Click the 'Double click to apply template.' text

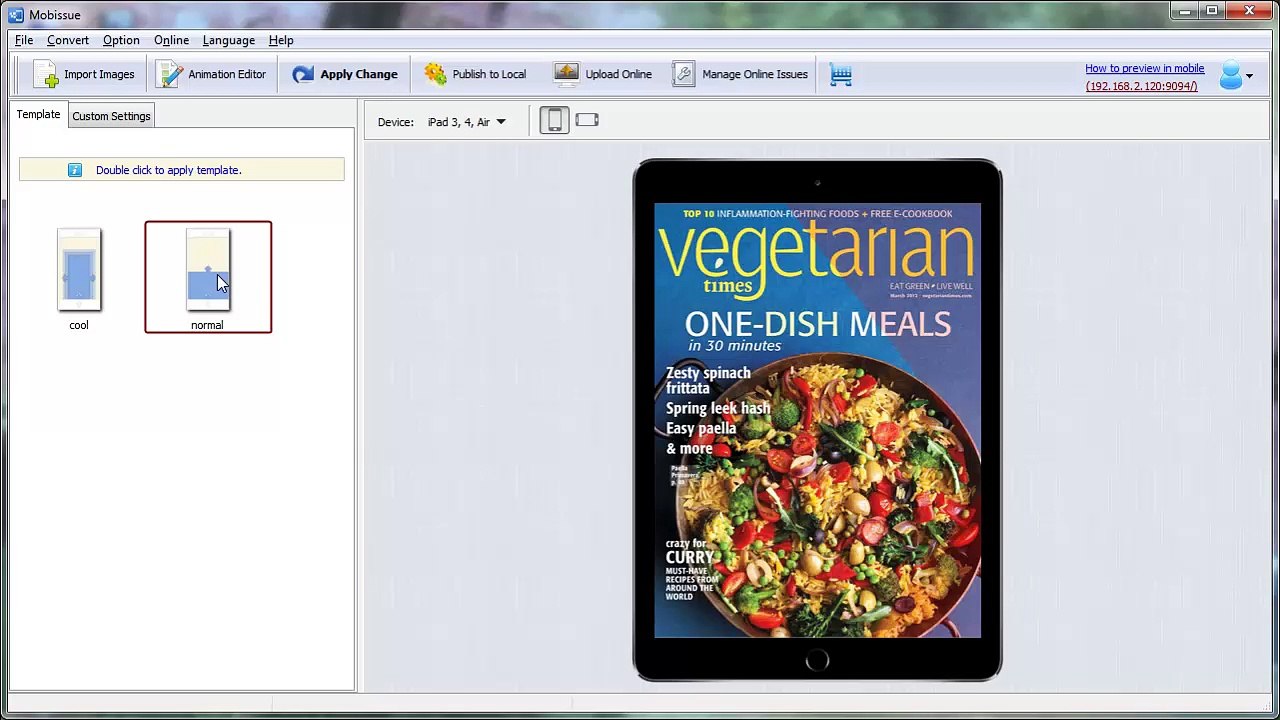point(168,170)
